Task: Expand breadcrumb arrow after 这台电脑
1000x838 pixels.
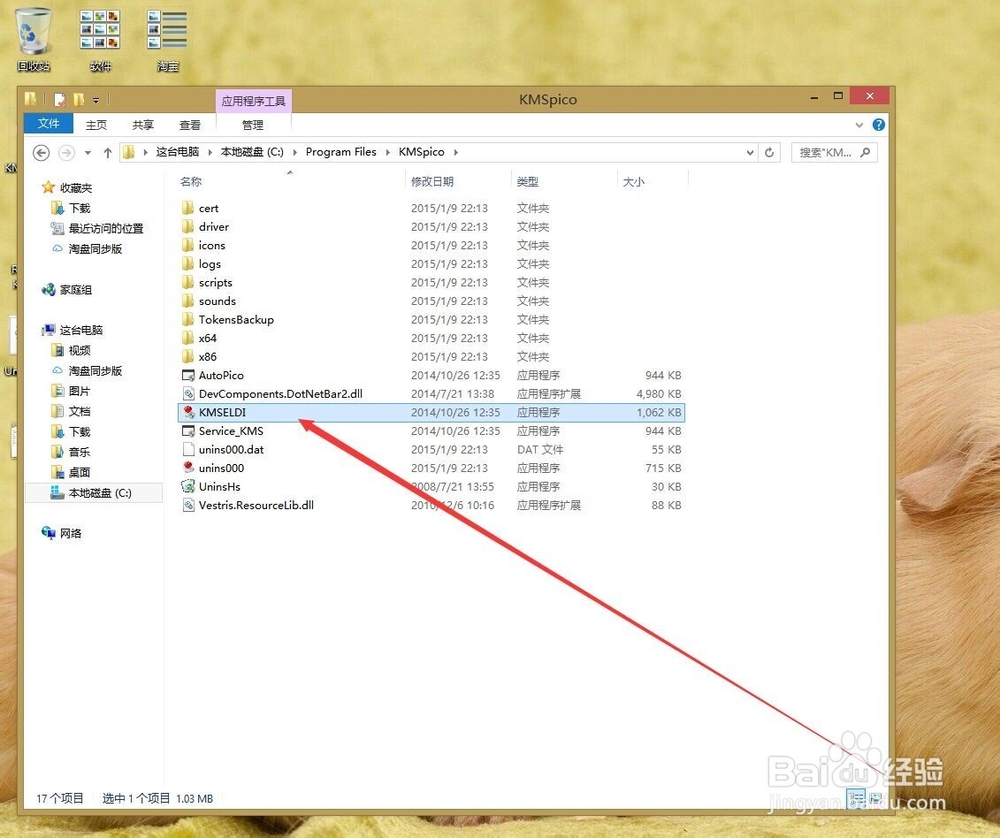Action: (210, 152)
